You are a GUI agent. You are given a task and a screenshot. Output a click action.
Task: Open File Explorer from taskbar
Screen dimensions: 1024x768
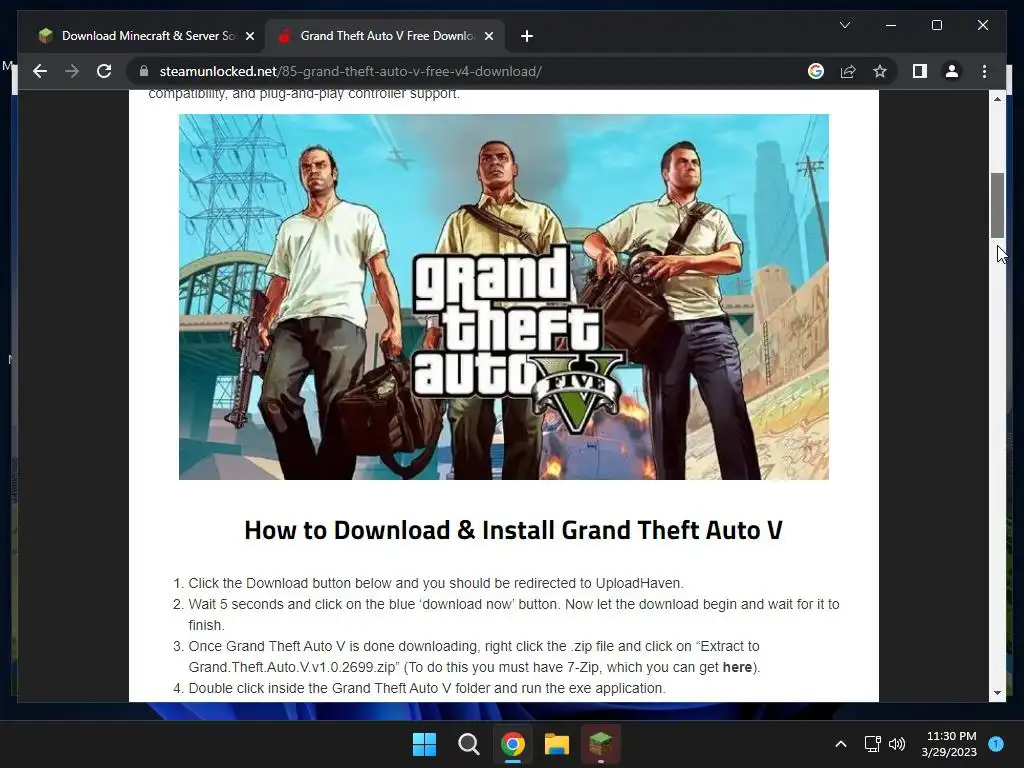click(x=557, y=744)
